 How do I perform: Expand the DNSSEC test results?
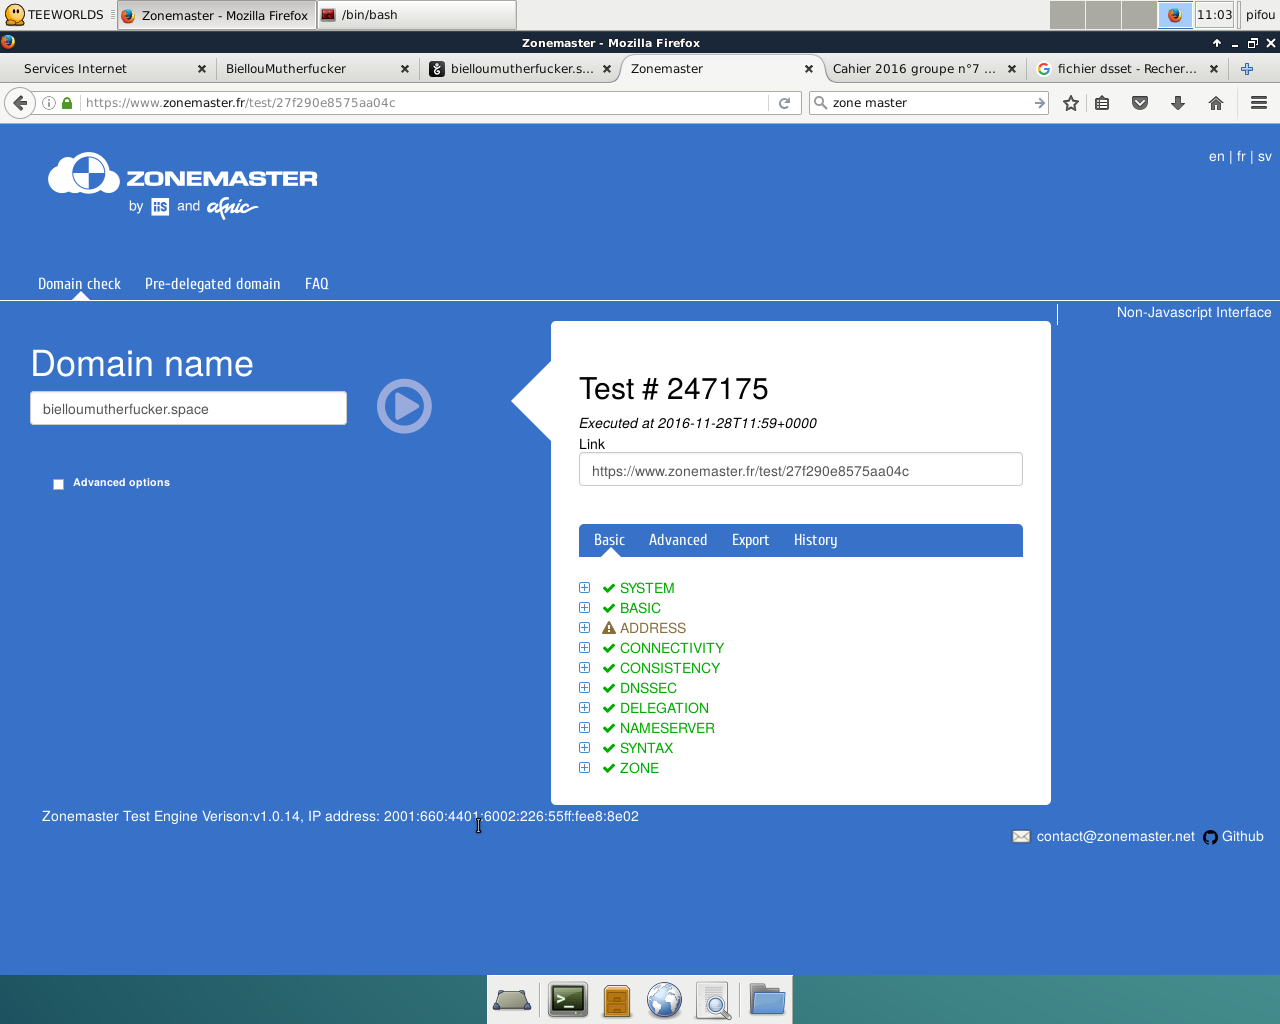coord(585,688)
